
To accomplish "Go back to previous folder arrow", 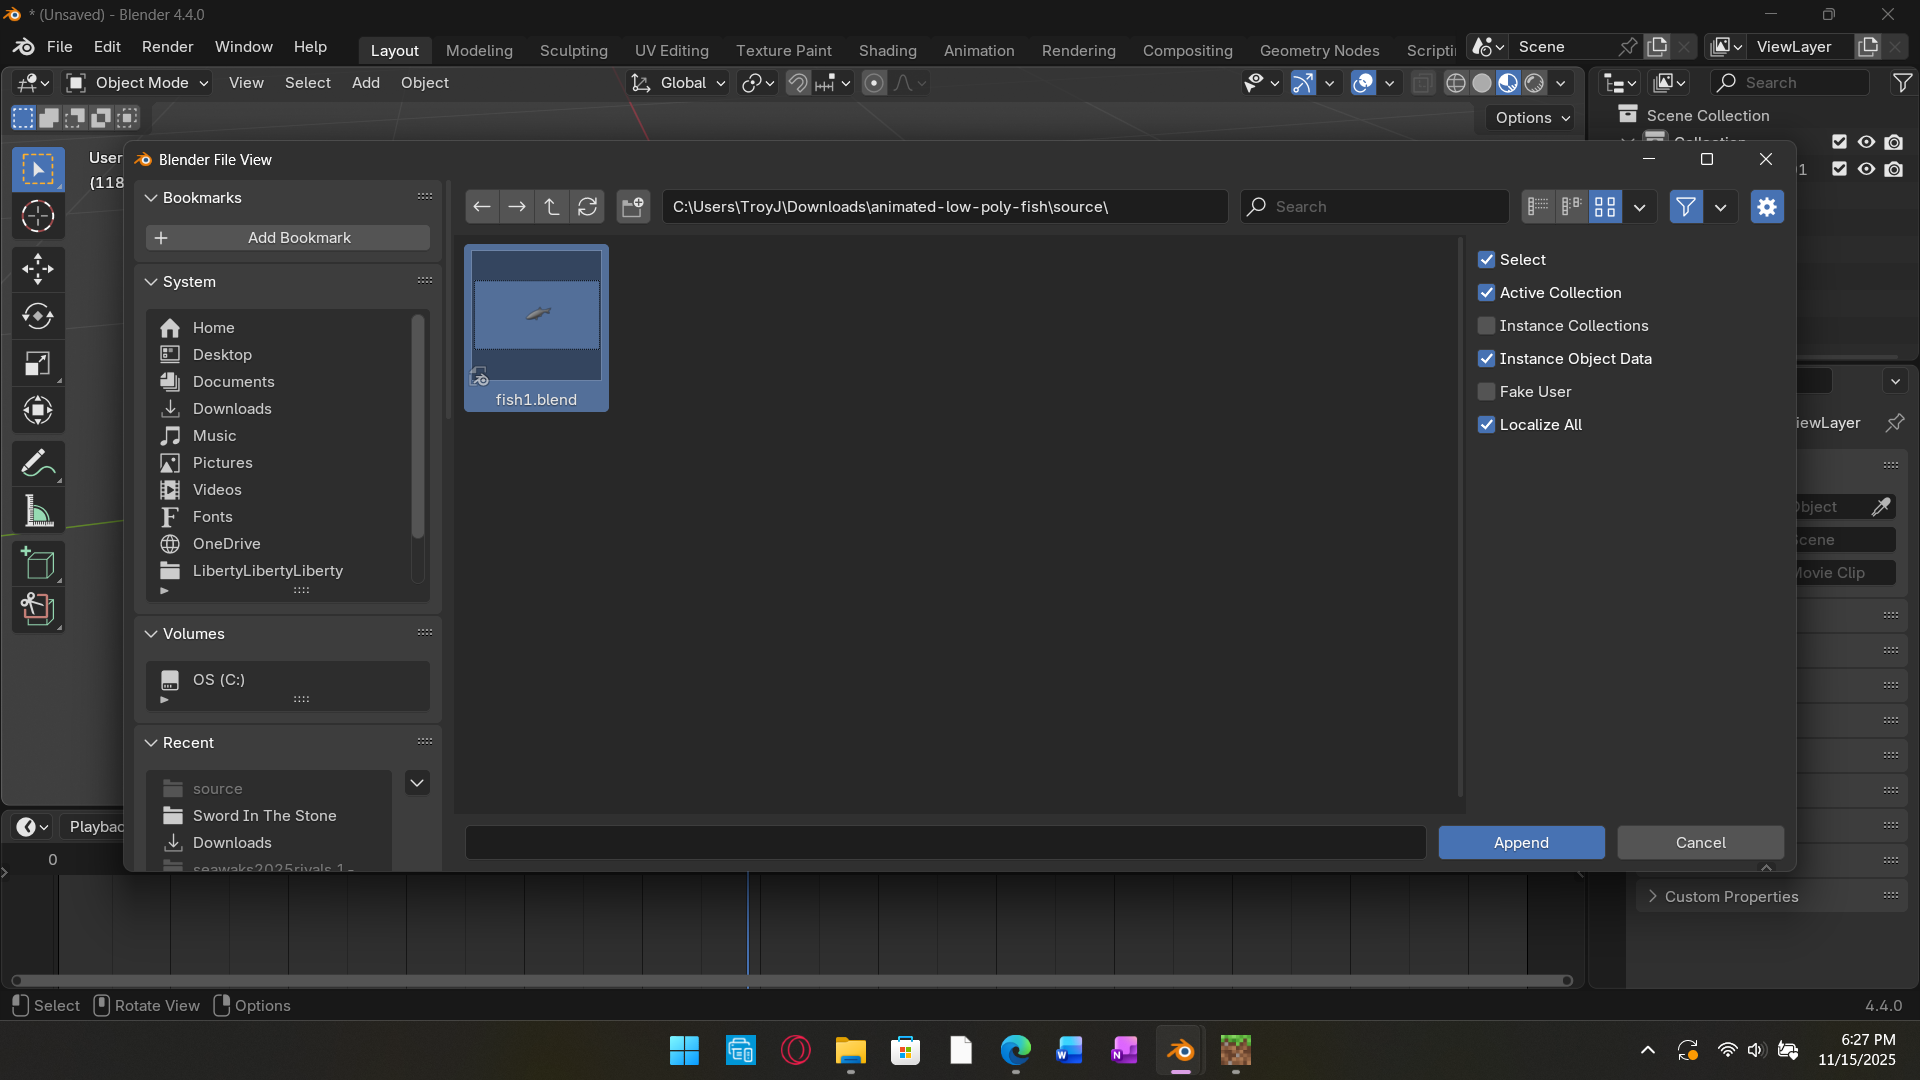I will click(x=482, y=207).
